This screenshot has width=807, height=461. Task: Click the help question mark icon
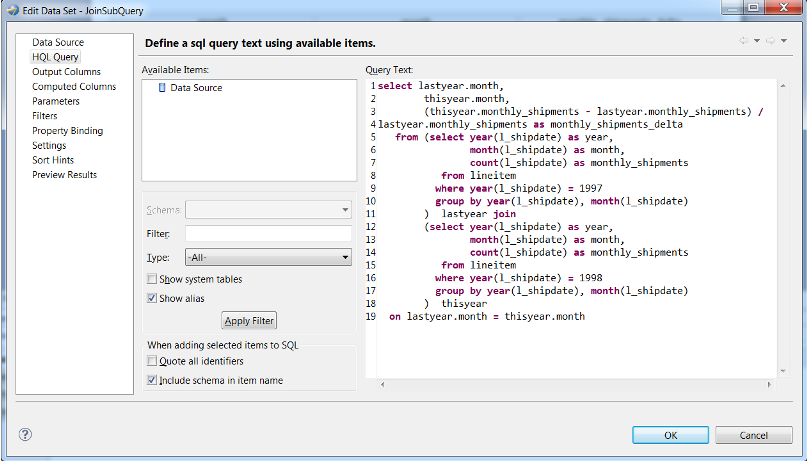pos(25,435)
